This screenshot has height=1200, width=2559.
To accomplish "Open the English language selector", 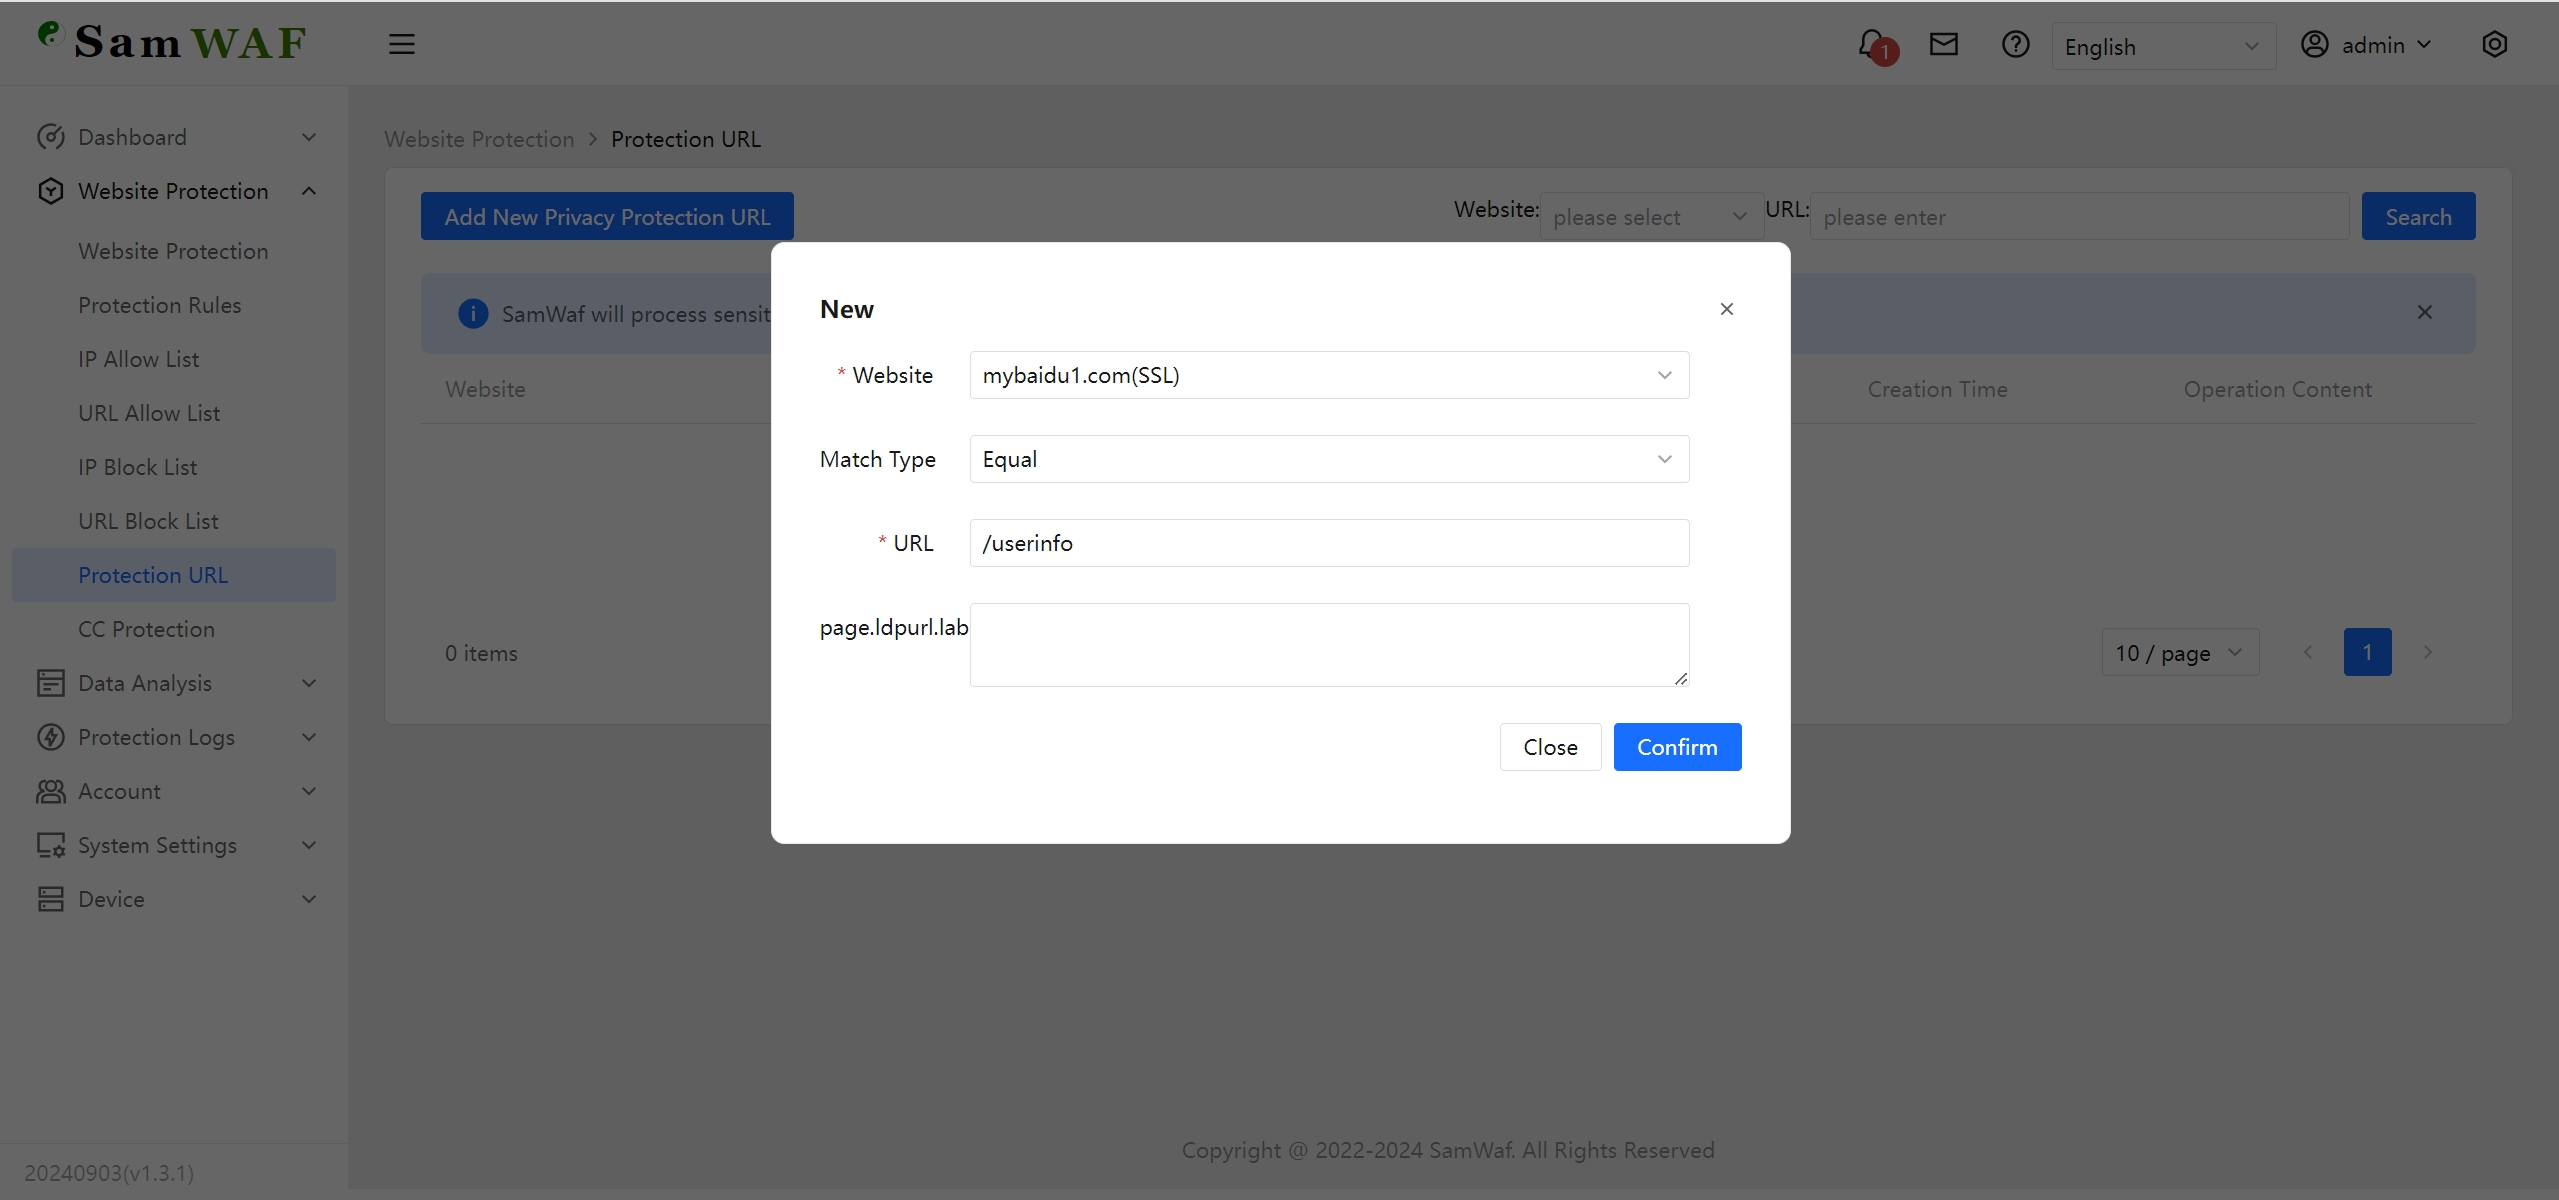I will point(2162,47).
